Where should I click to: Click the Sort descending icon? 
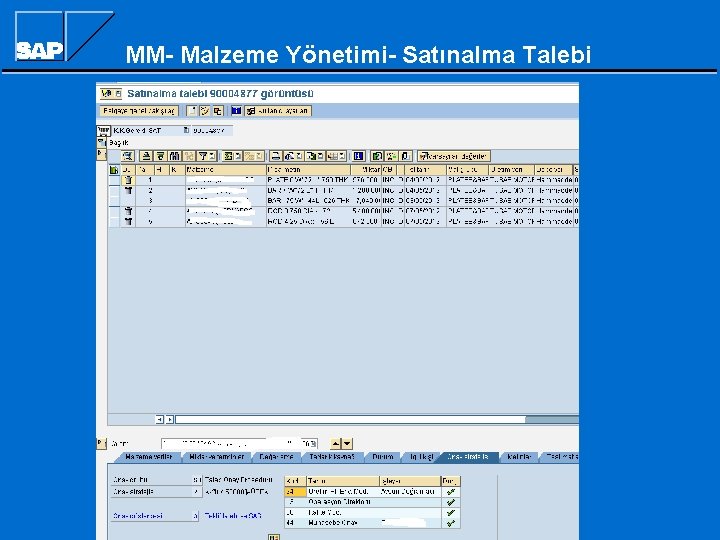160,156
